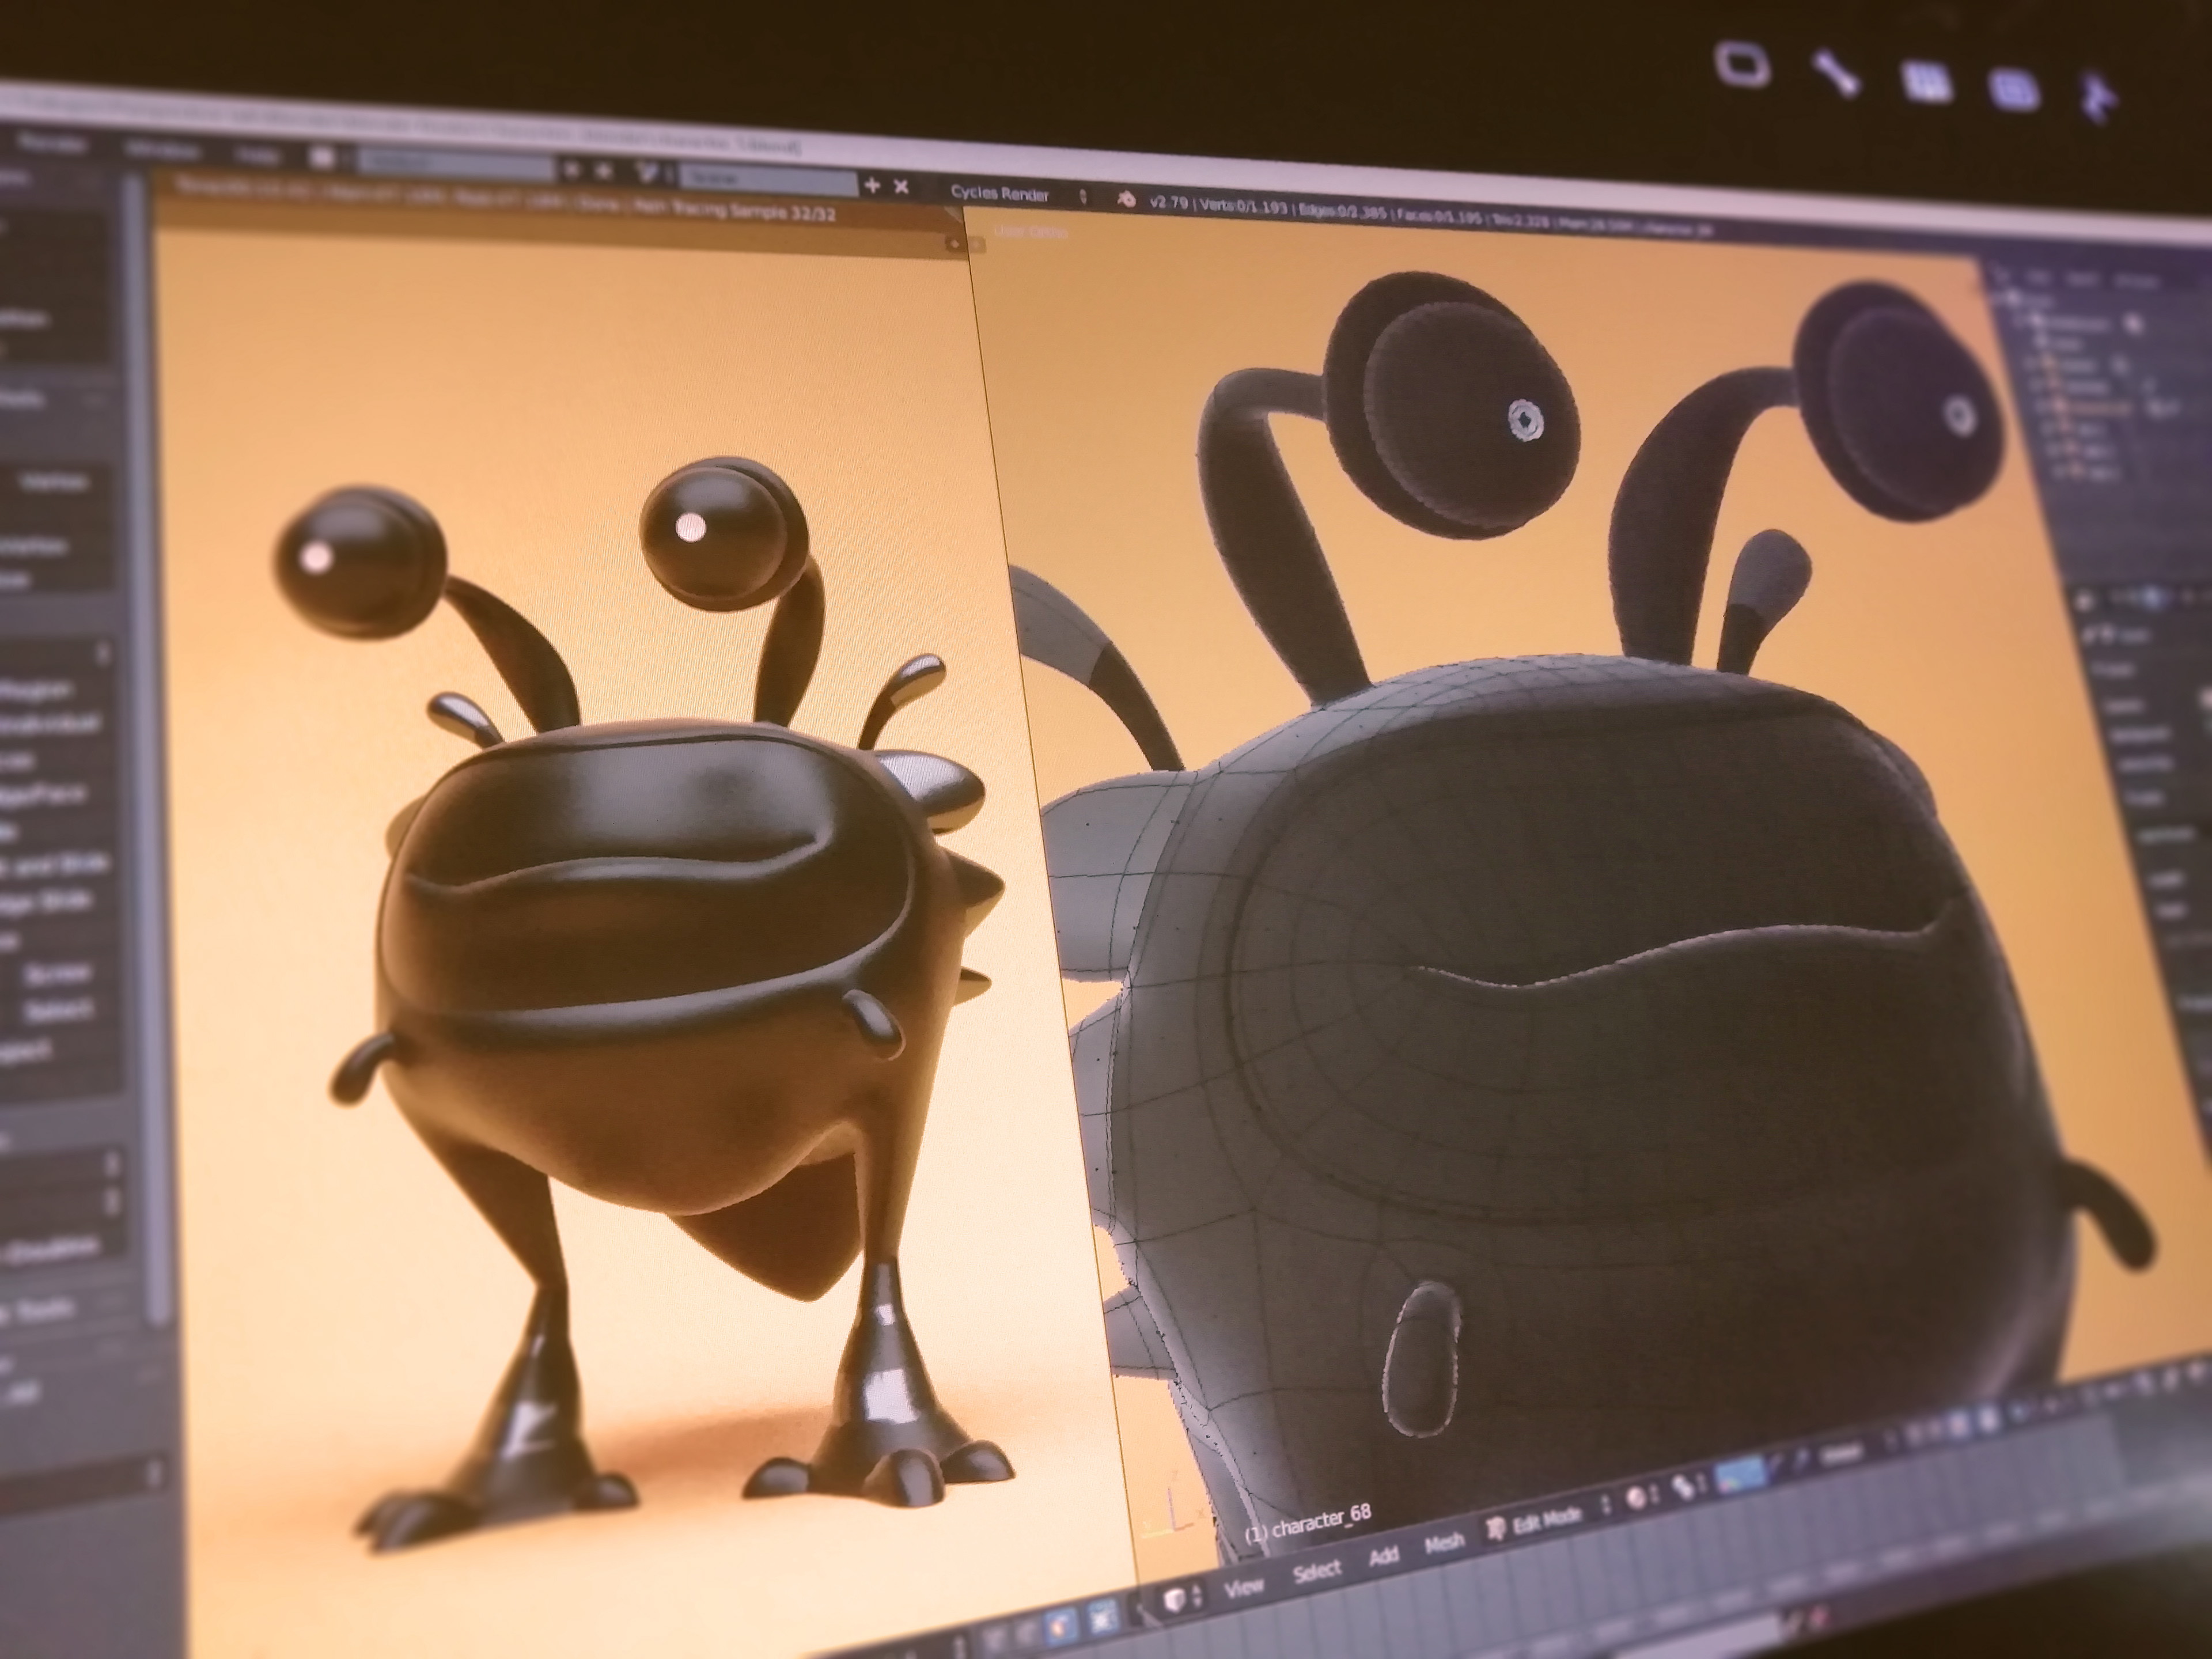
Task: Delete the current screen layout with X
Action: 603,172
